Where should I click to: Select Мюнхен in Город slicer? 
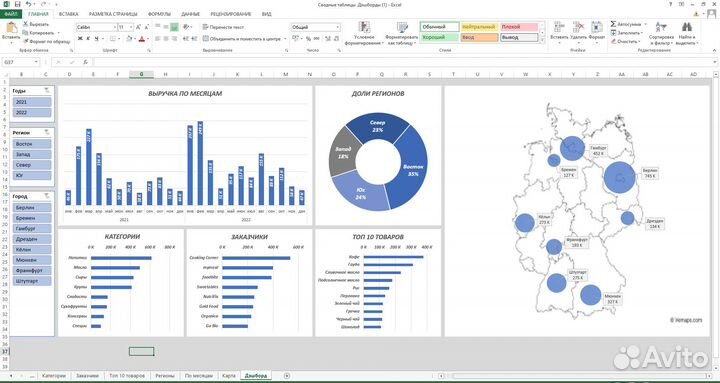coord(32,260)
